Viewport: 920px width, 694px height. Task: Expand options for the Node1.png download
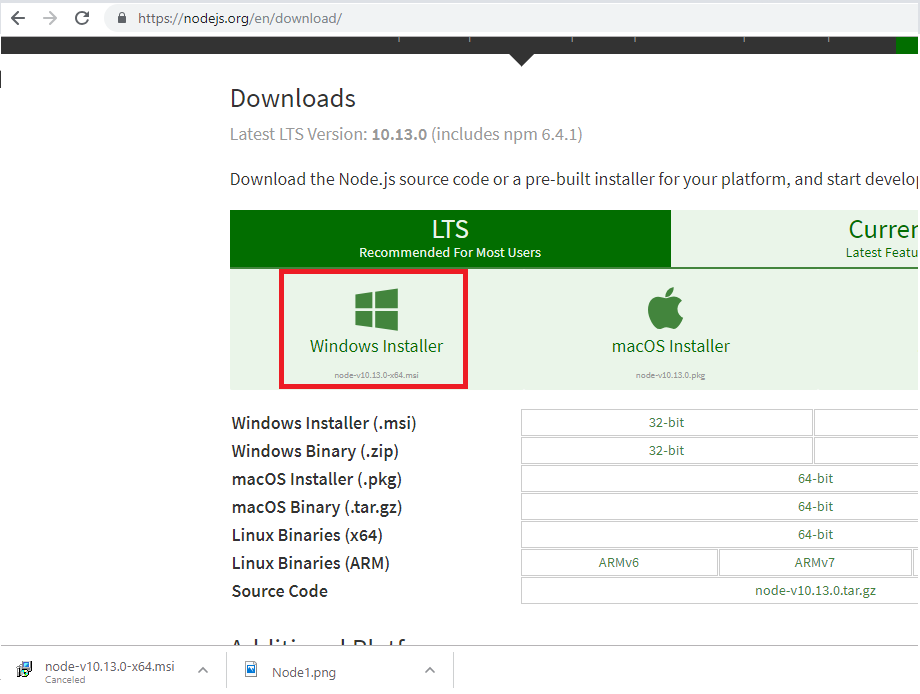pos(430,670)
